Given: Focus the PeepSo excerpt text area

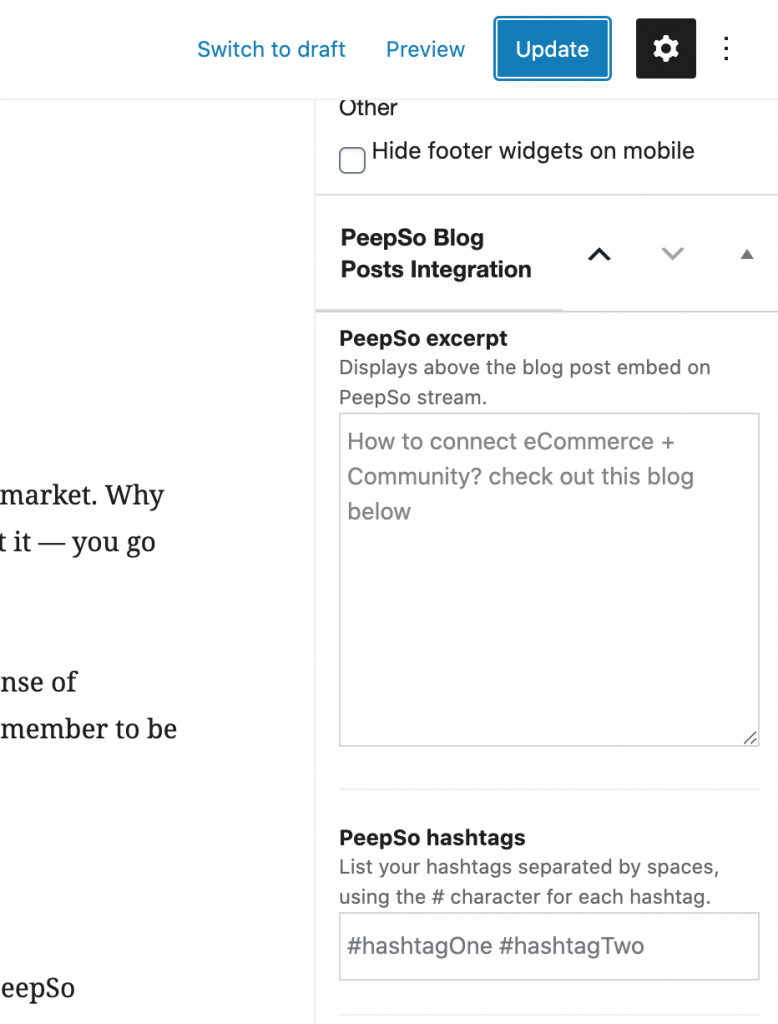Looking at the screenshot, I should tap(549, 579).
